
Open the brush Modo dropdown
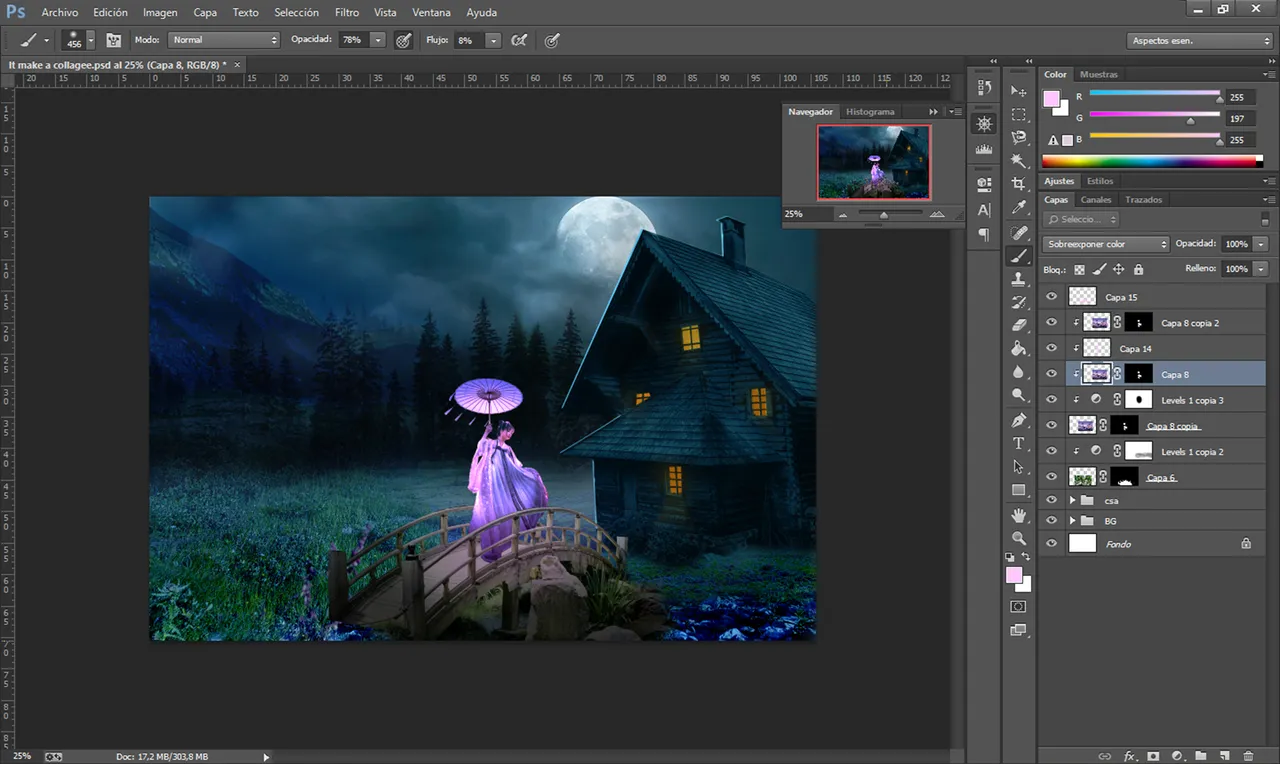(x=224, y=40)
